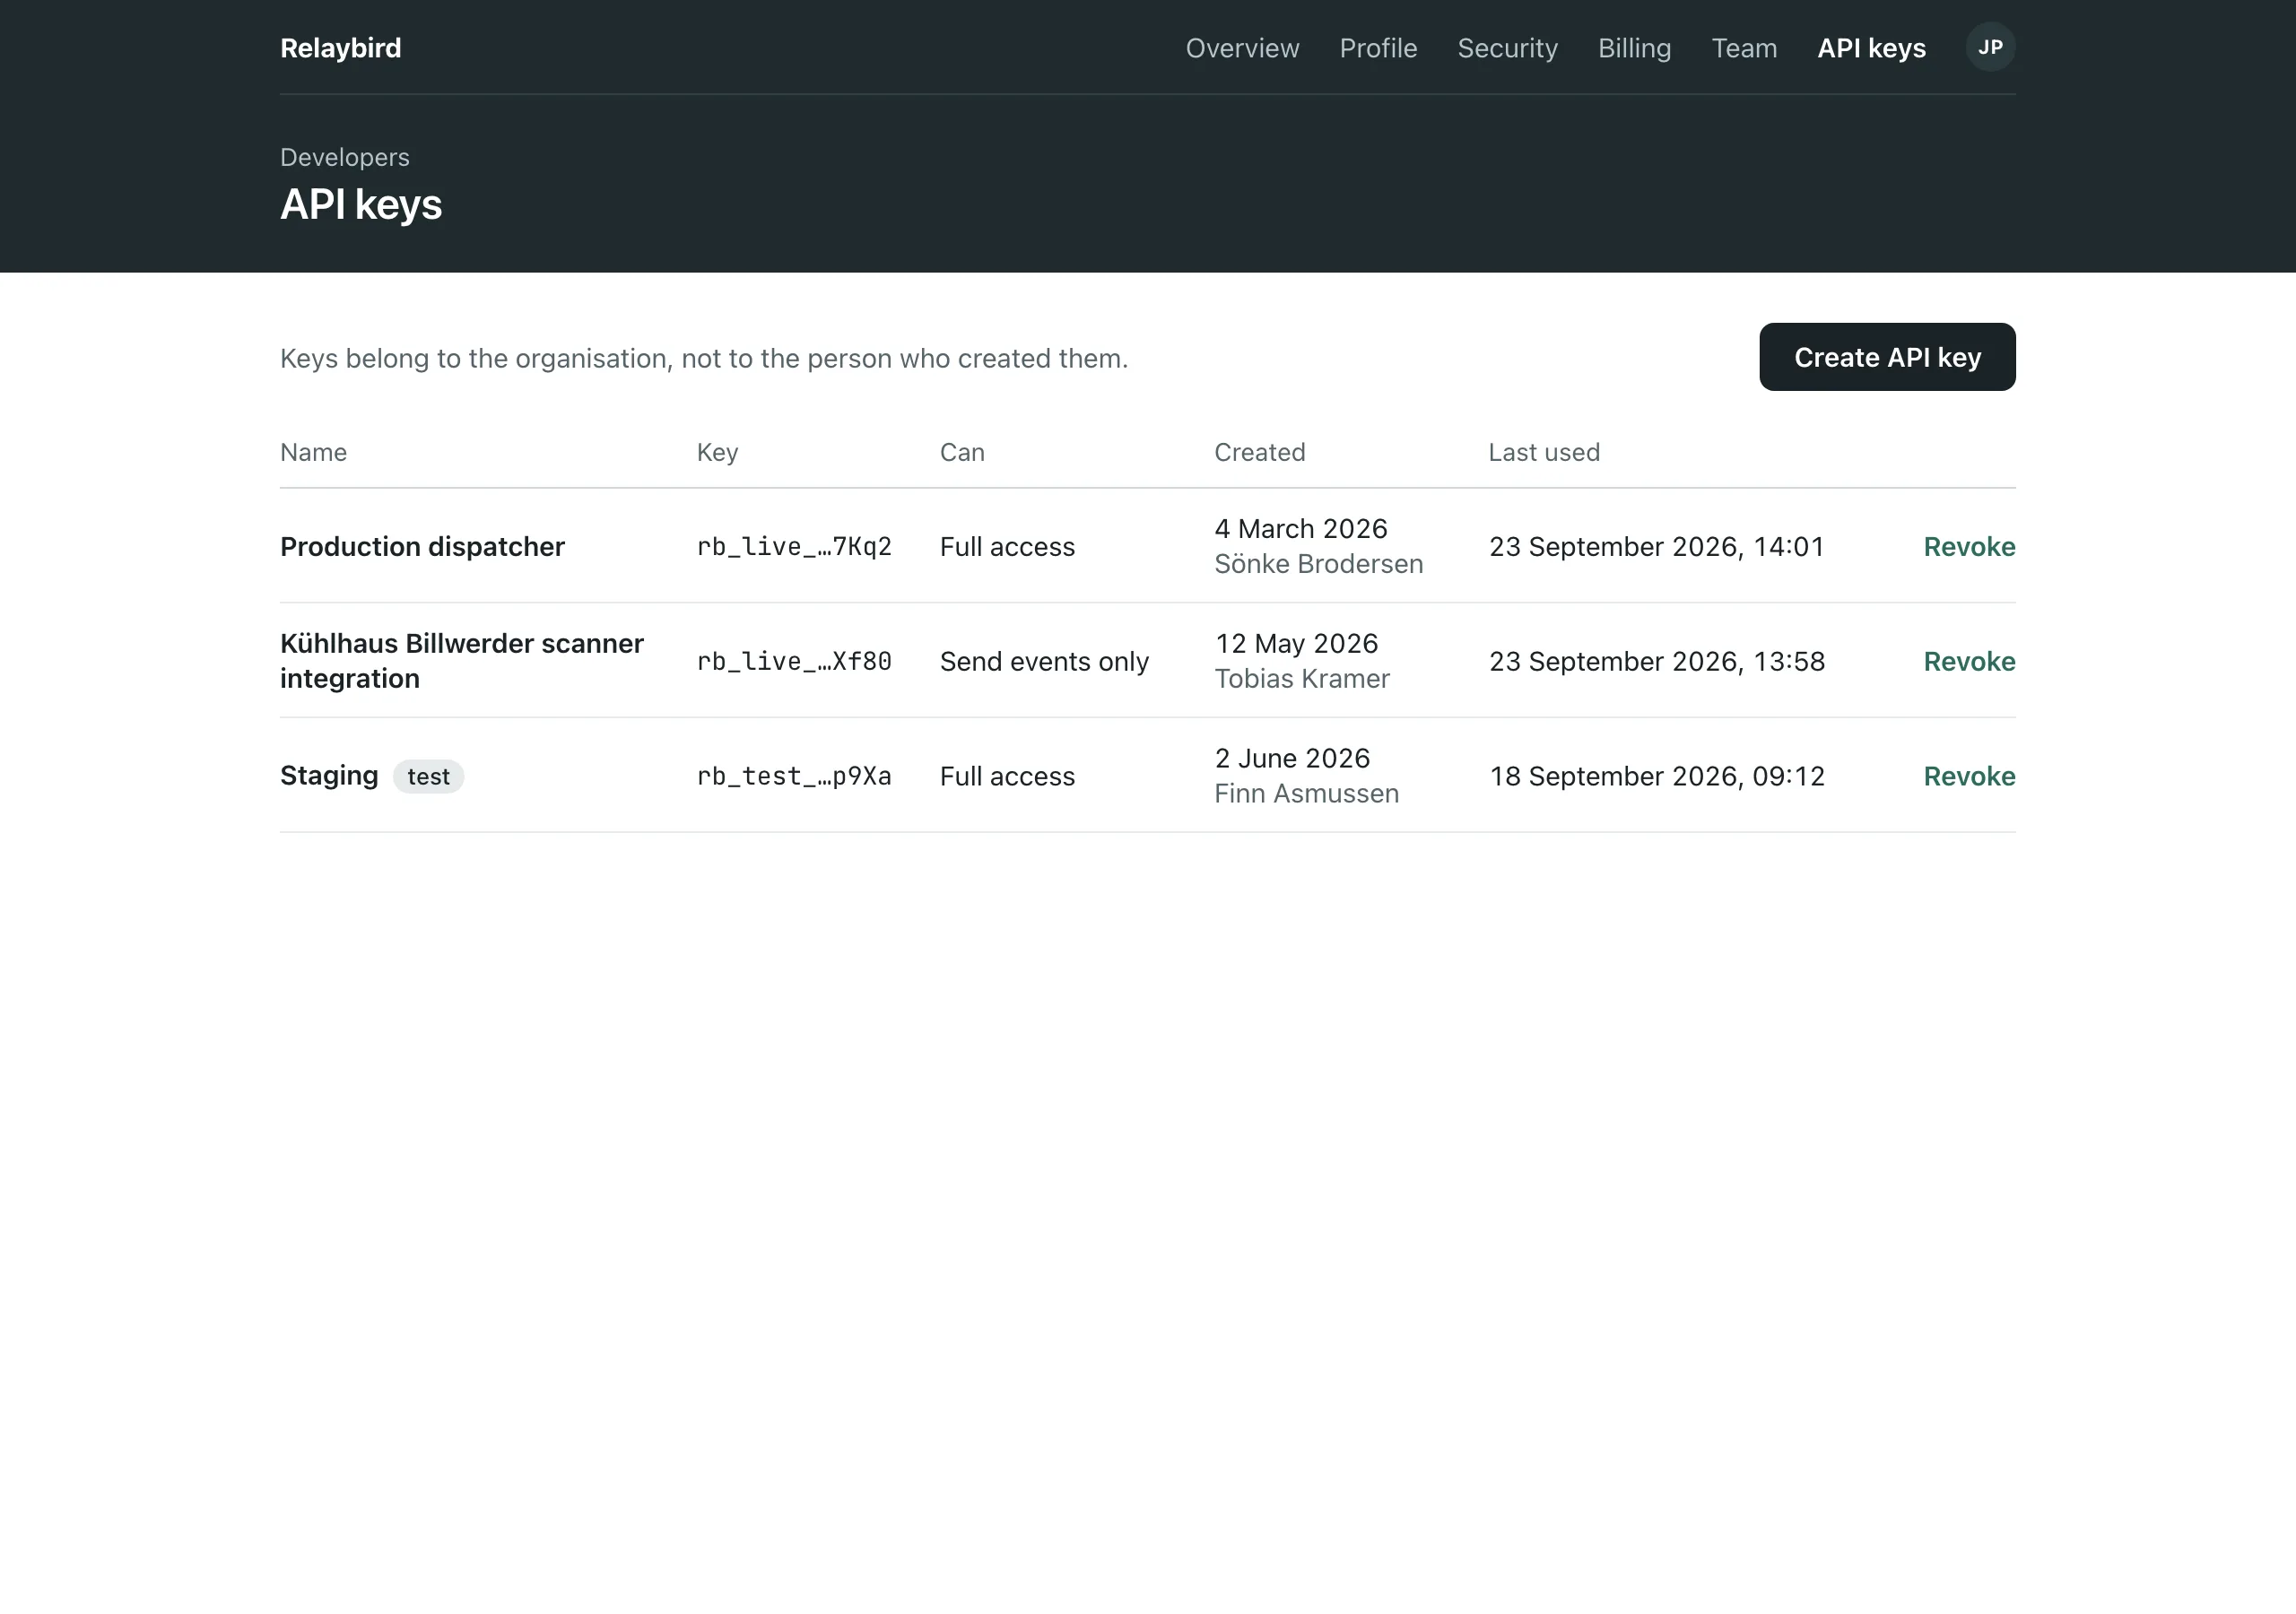This screenshot has height=1614, width=2296.
Task: Click creator name Sönke Brodersen
Action: click(1318, 564)
